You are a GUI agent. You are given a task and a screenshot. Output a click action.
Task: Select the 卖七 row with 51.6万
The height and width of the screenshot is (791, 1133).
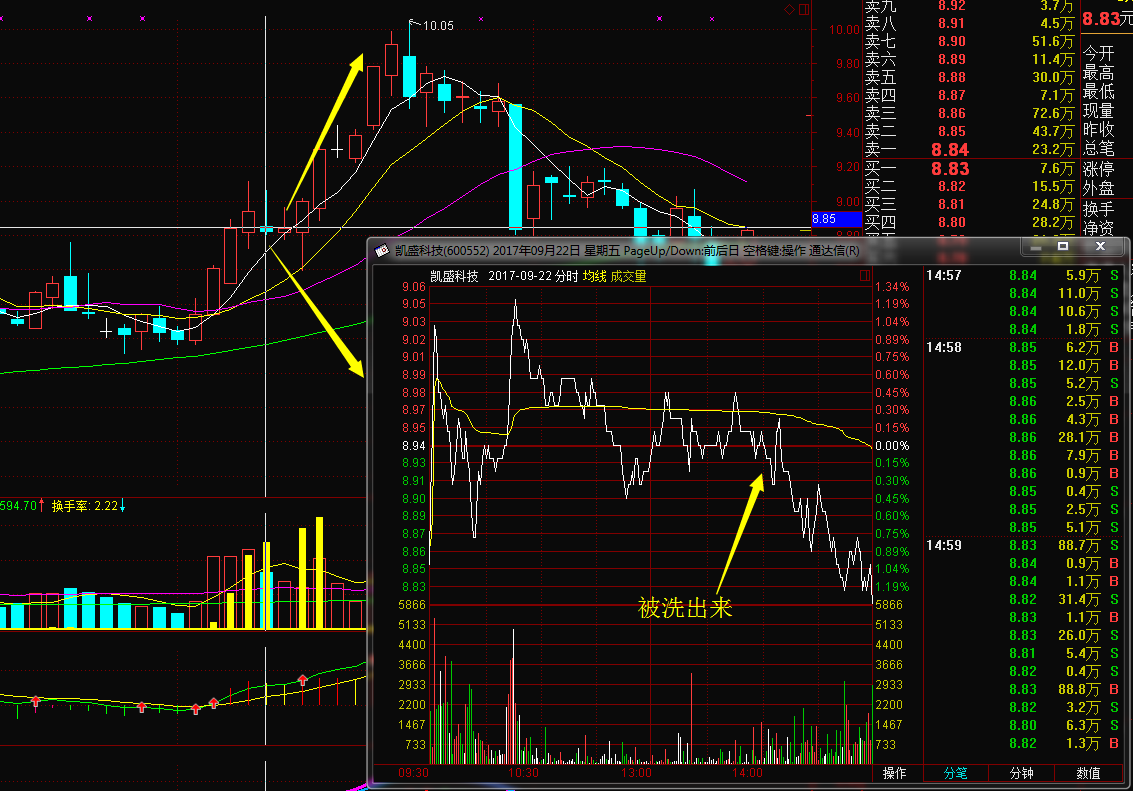970,41
